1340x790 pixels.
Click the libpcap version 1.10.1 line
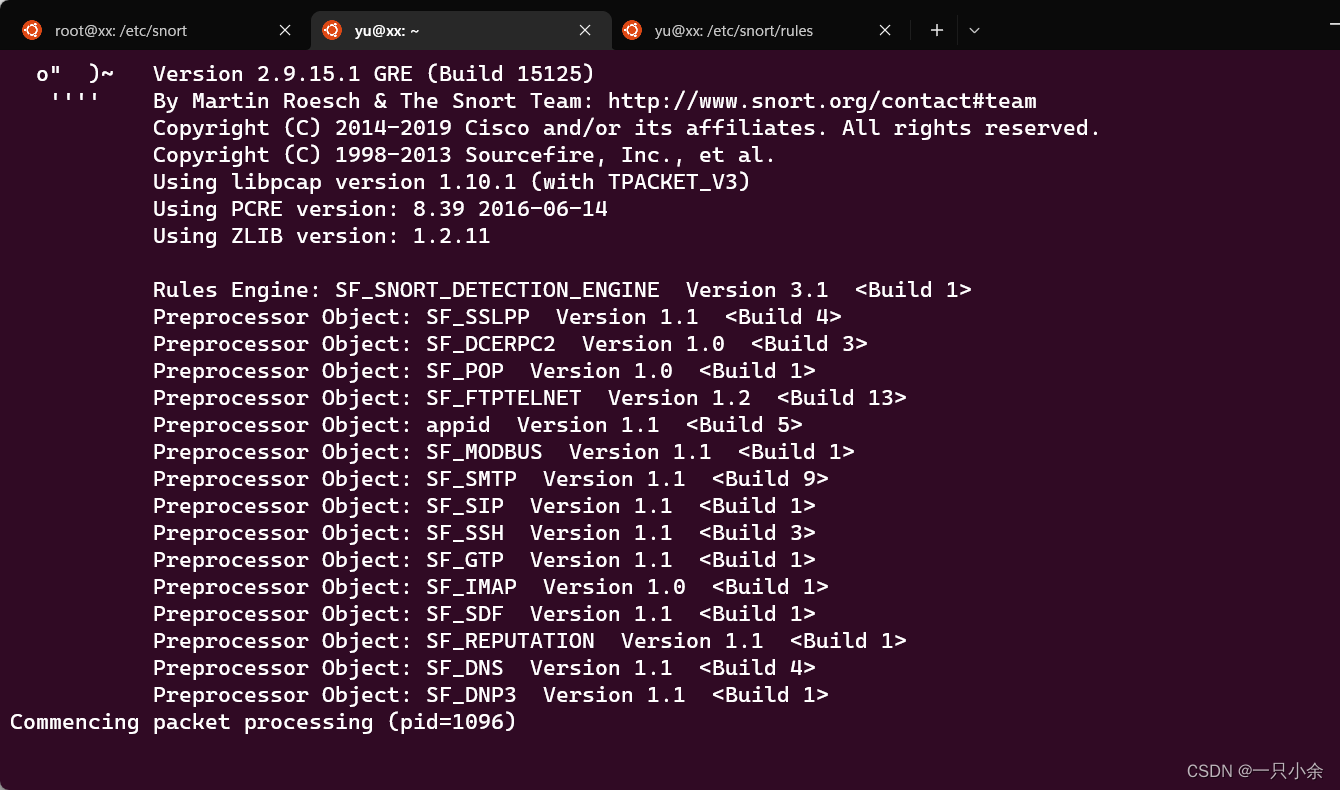click(x=452, y=182)
